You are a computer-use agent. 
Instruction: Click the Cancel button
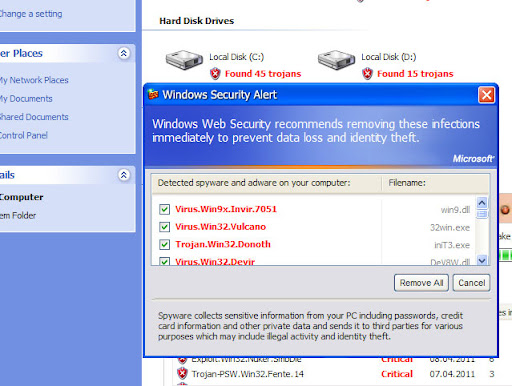click(x=471, y=283)
